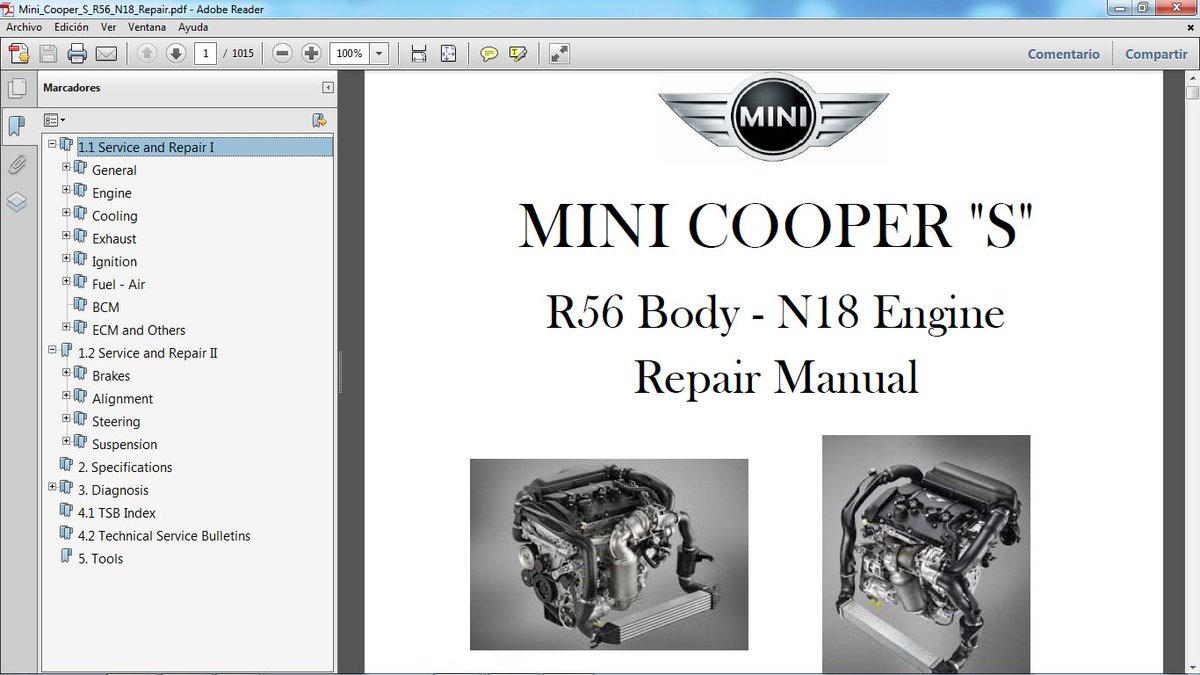Click the page number input field

[x=206, y=54]
